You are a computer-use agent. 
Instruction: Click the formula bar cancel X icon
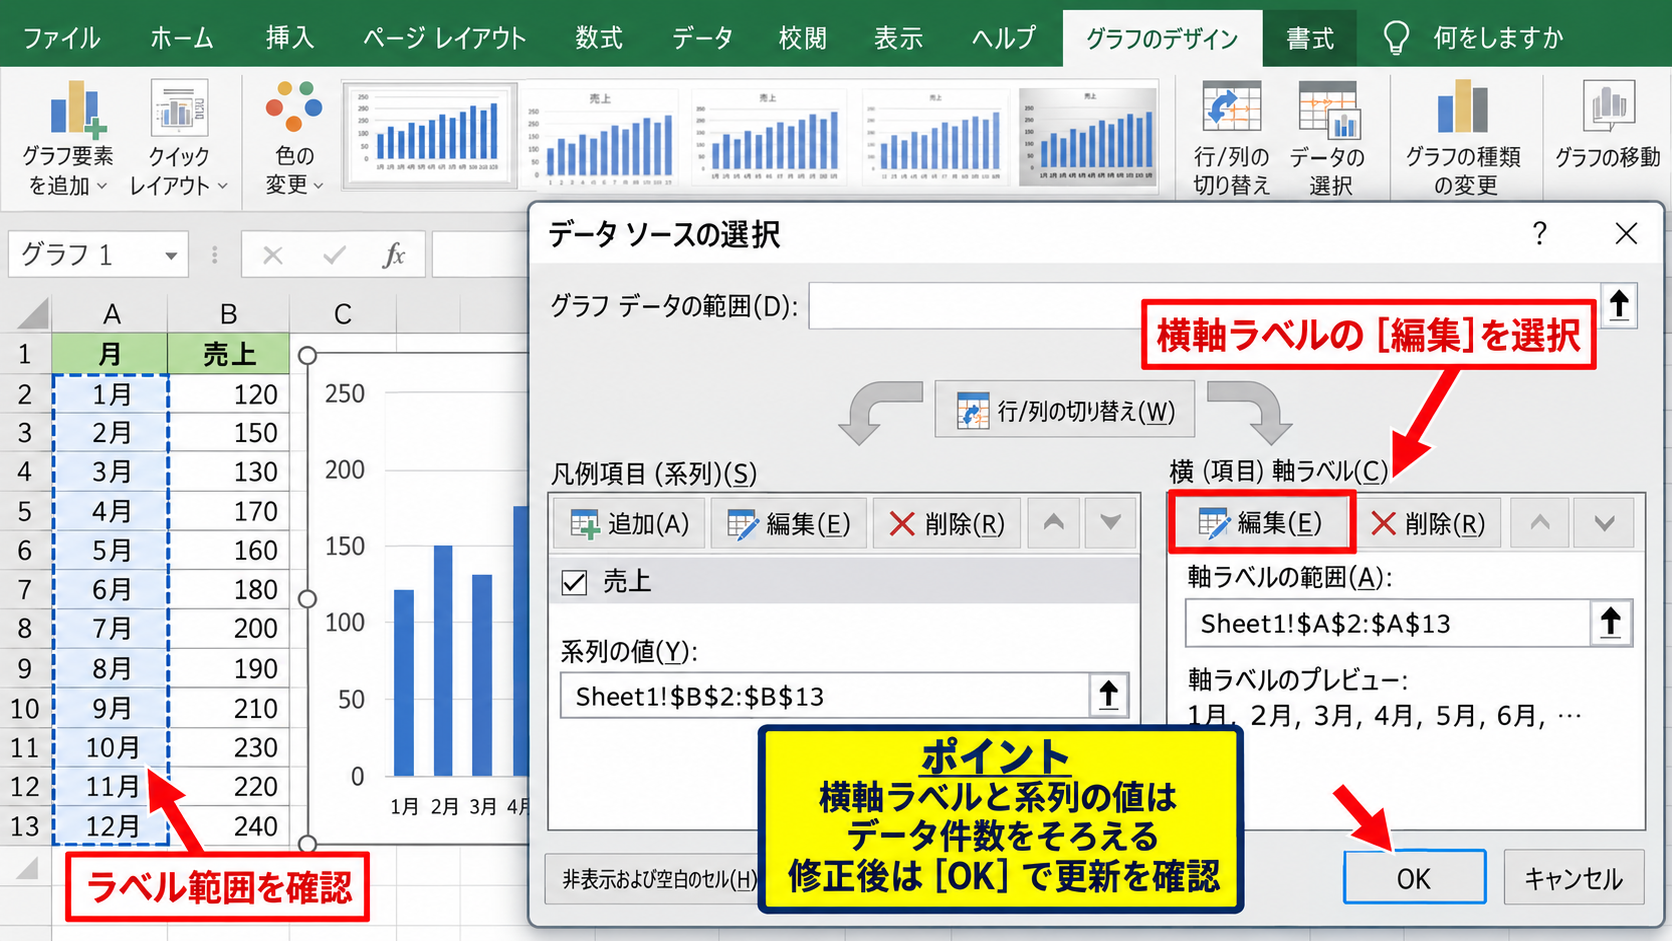pyautogui.click(x=272, y=255)
